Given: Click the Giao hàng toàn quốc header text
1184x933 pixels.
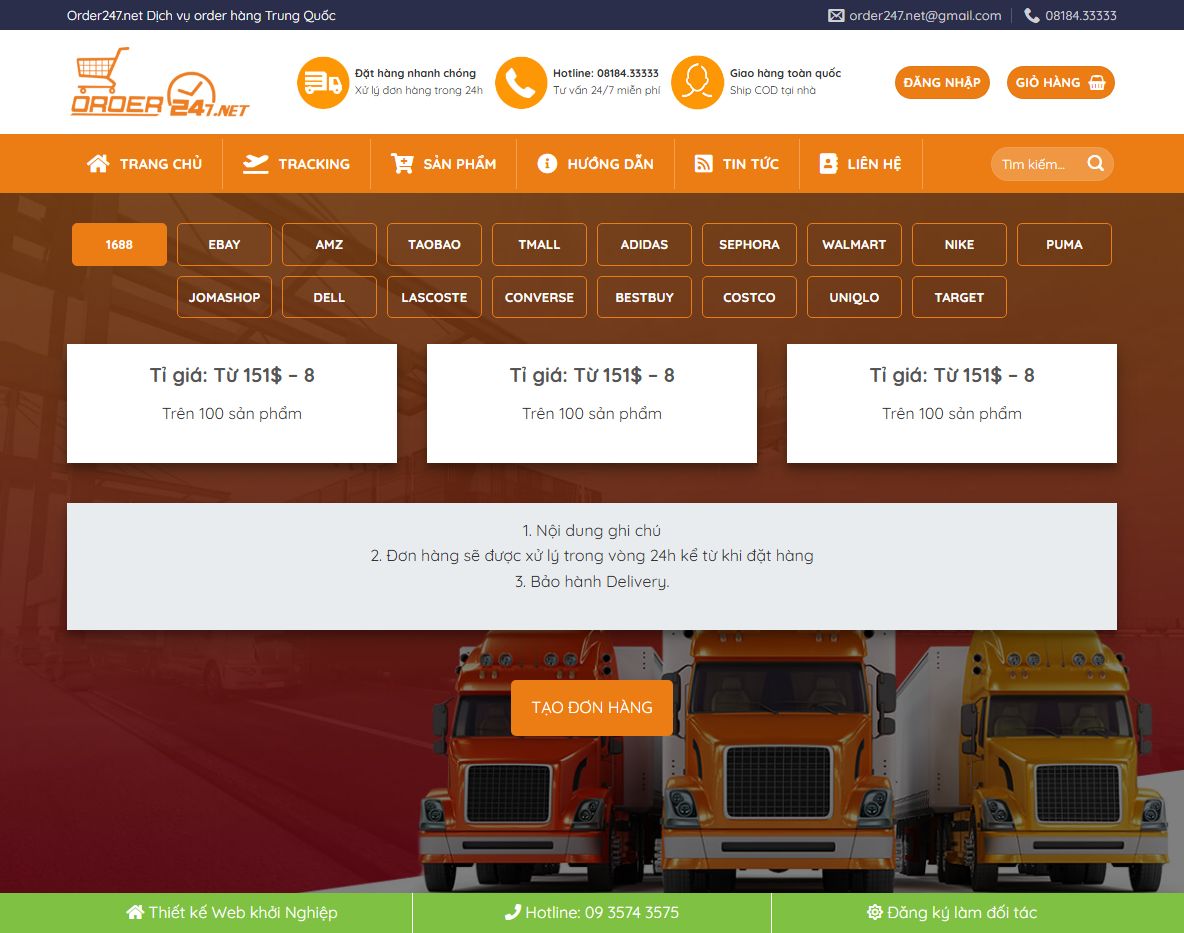Looking at the screenshot, I should 785,73.
